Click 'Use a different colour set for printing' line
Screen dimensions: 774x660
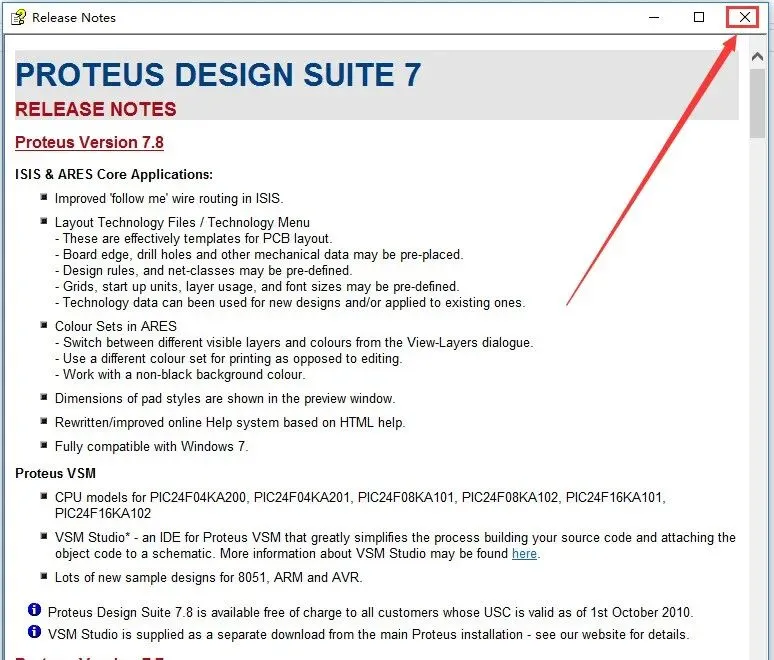coord(229,358)
